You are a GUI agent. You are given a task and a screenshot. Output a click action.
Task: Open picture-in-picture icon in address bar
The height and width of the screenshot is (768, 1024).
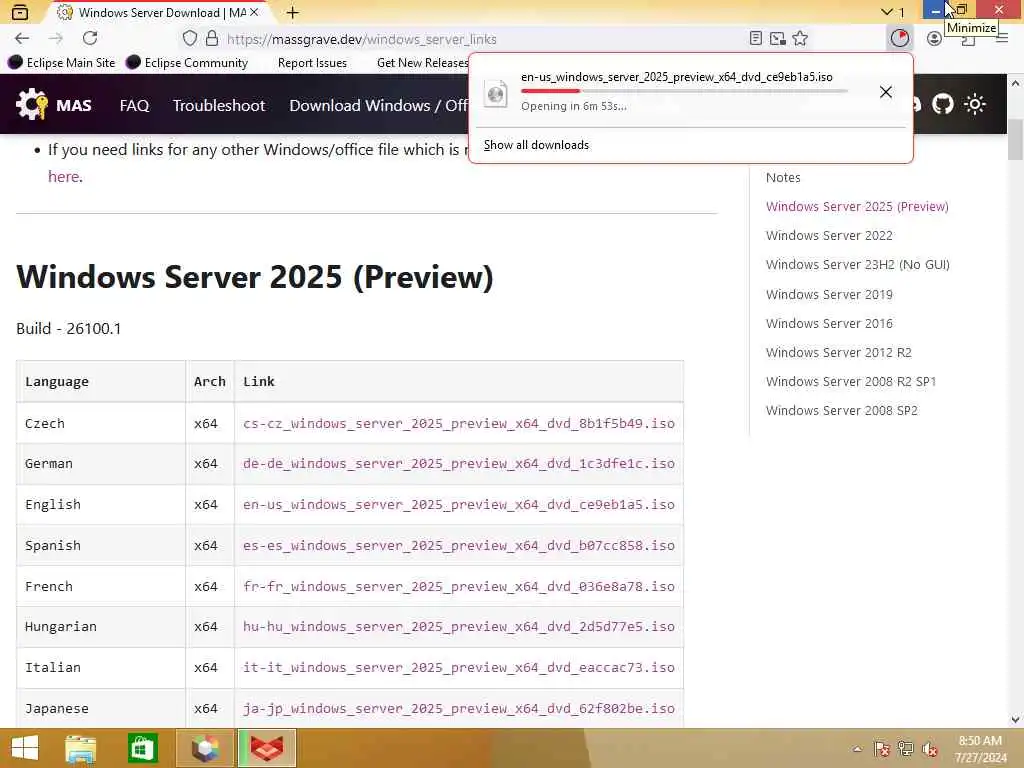(x=778, y=39)
